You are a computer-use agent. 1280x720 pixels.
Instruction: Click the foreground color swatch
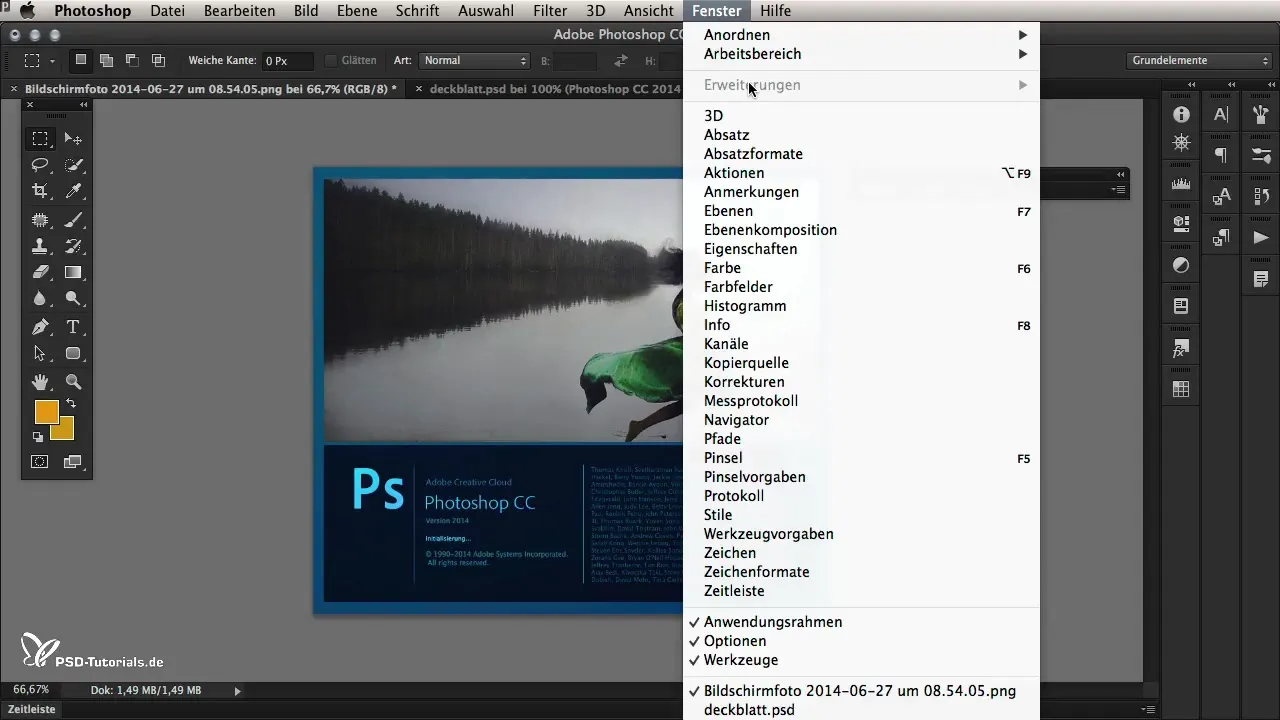click(46, 411)
